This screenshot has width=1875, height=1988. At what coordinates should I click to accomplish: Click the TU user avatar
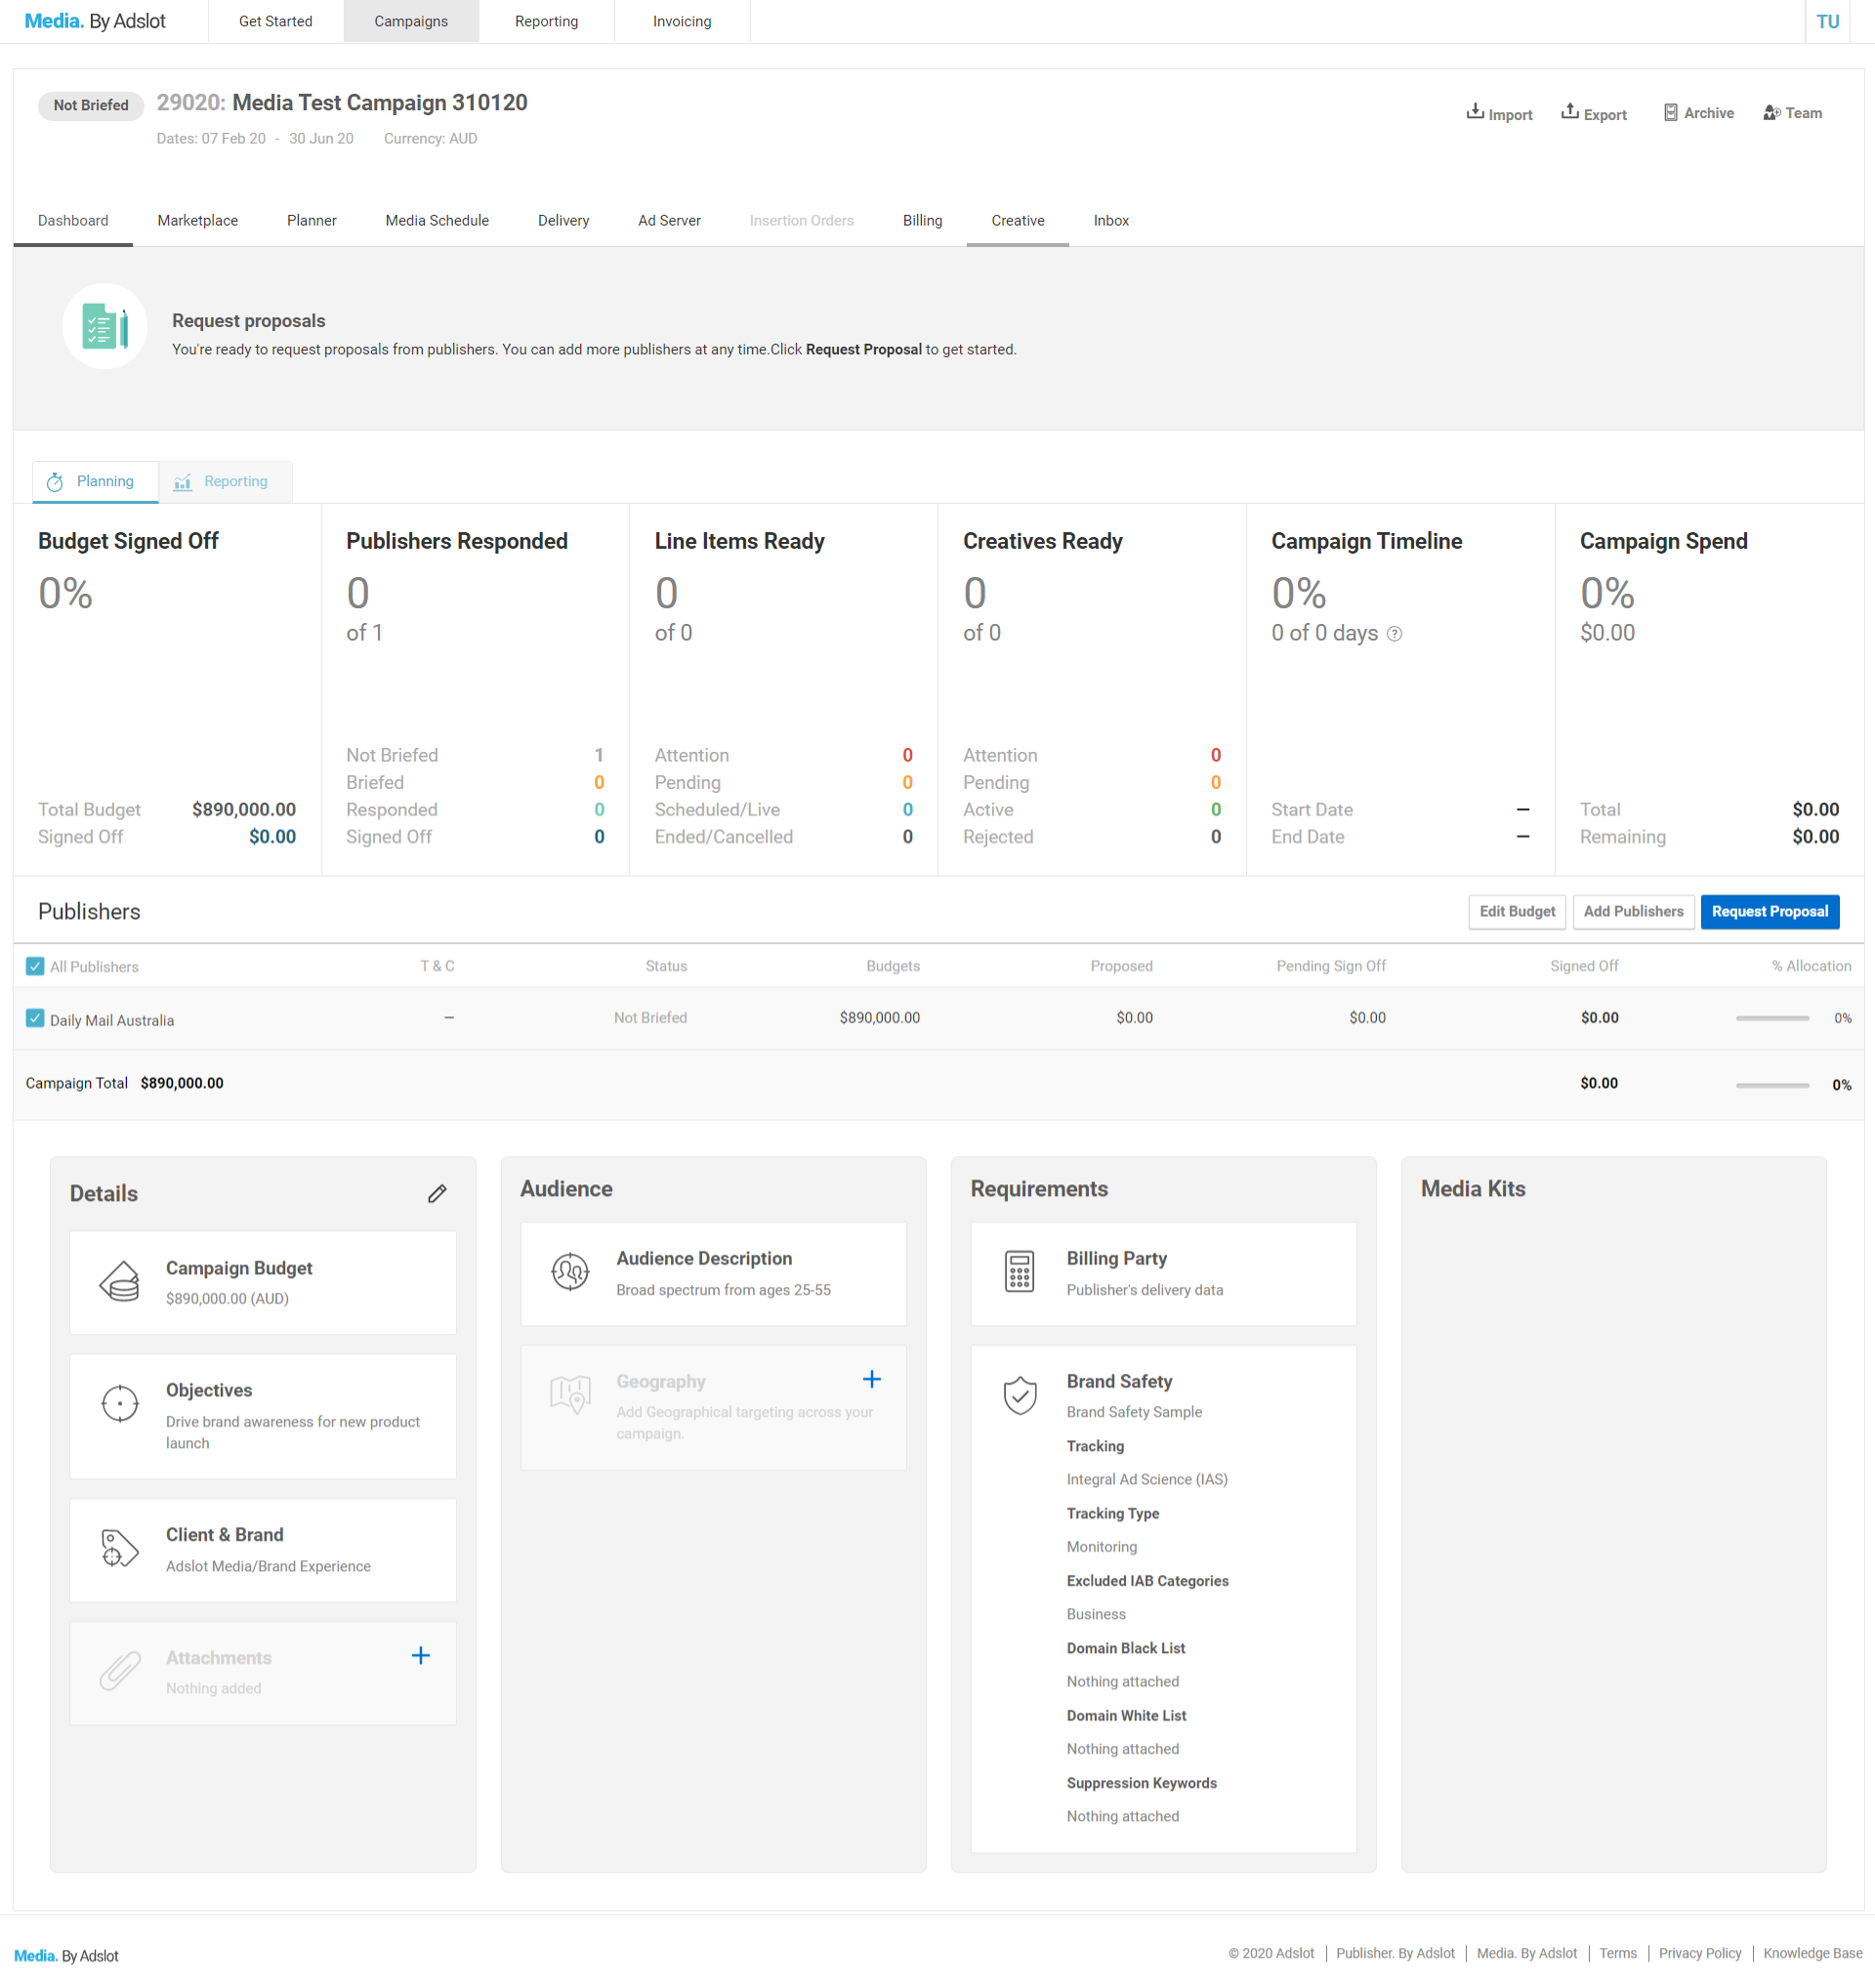[x=1827, y=21]
